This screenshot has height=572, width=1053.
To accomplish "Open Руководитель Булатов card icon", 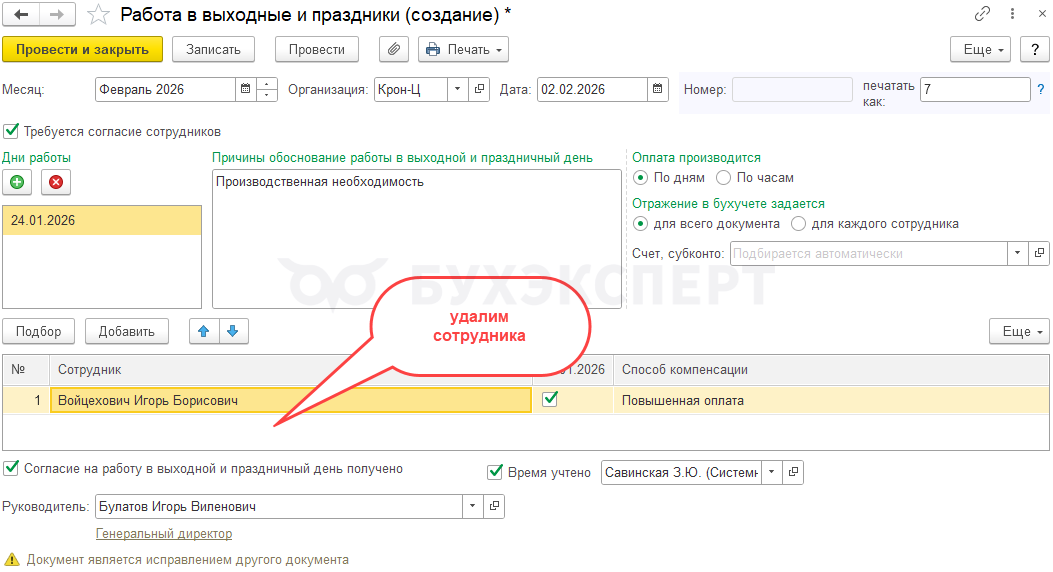I will (x=494, y=506).
